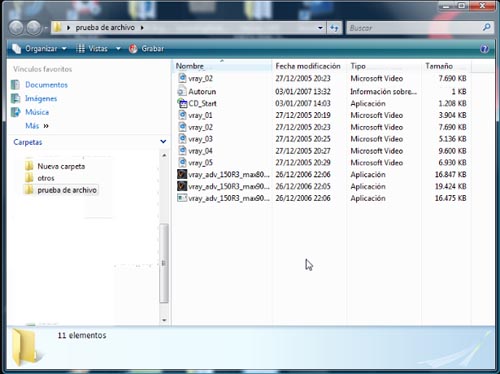The image size is (500, 374).
Task: Select the Autorun file
Action: coord(202,92)
